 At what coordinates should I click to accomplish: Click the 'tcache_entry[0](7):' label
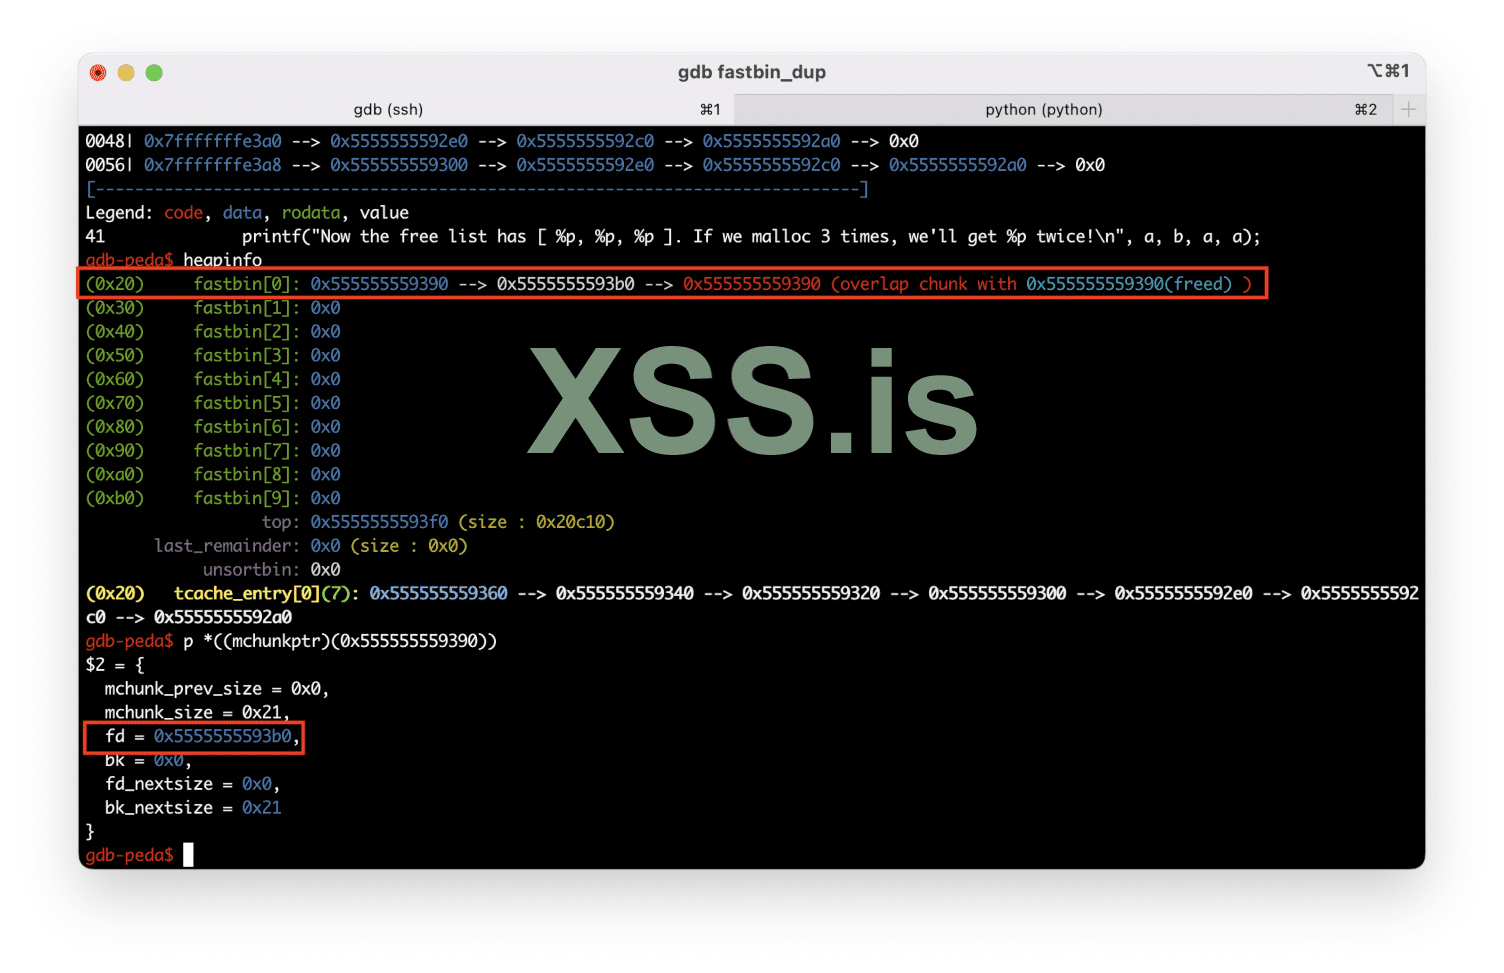pos(267,594)
